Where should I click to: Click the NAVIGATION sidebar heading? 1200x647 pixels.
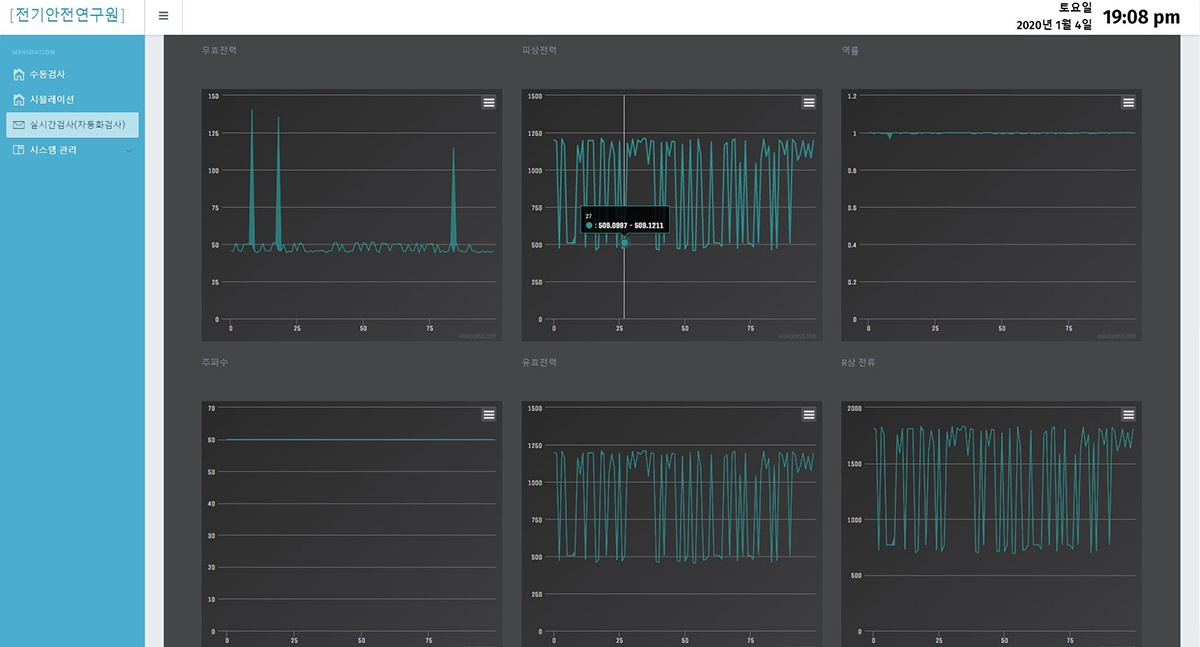(x=34, y=52)
